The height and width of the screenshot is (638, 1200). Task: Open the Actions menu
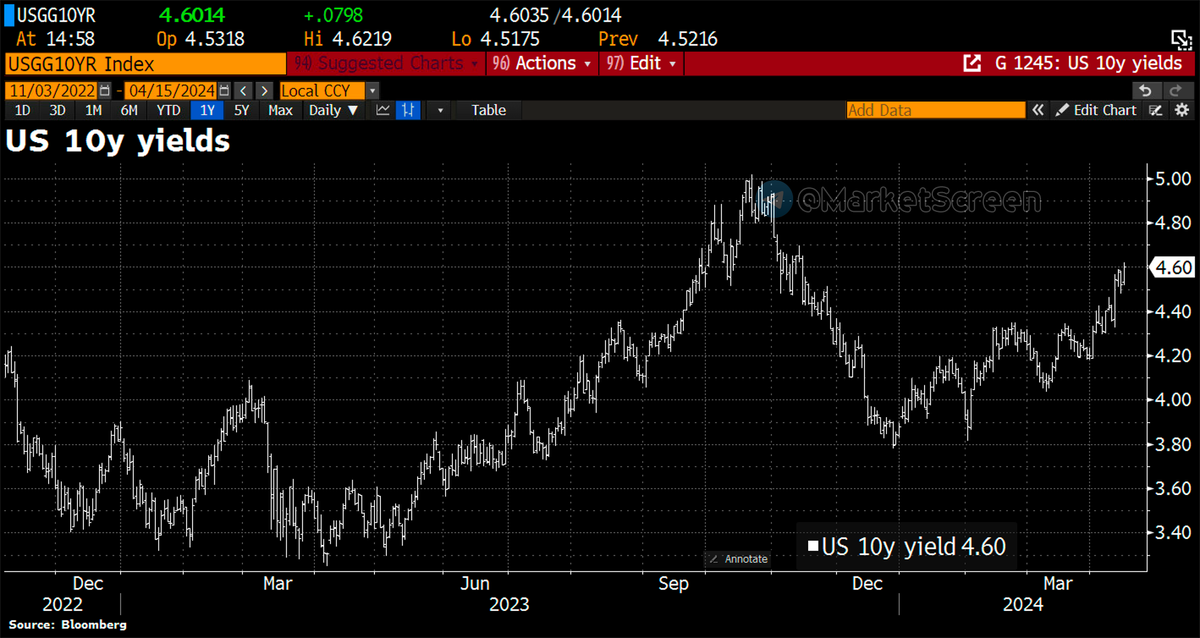pos(543,63)
